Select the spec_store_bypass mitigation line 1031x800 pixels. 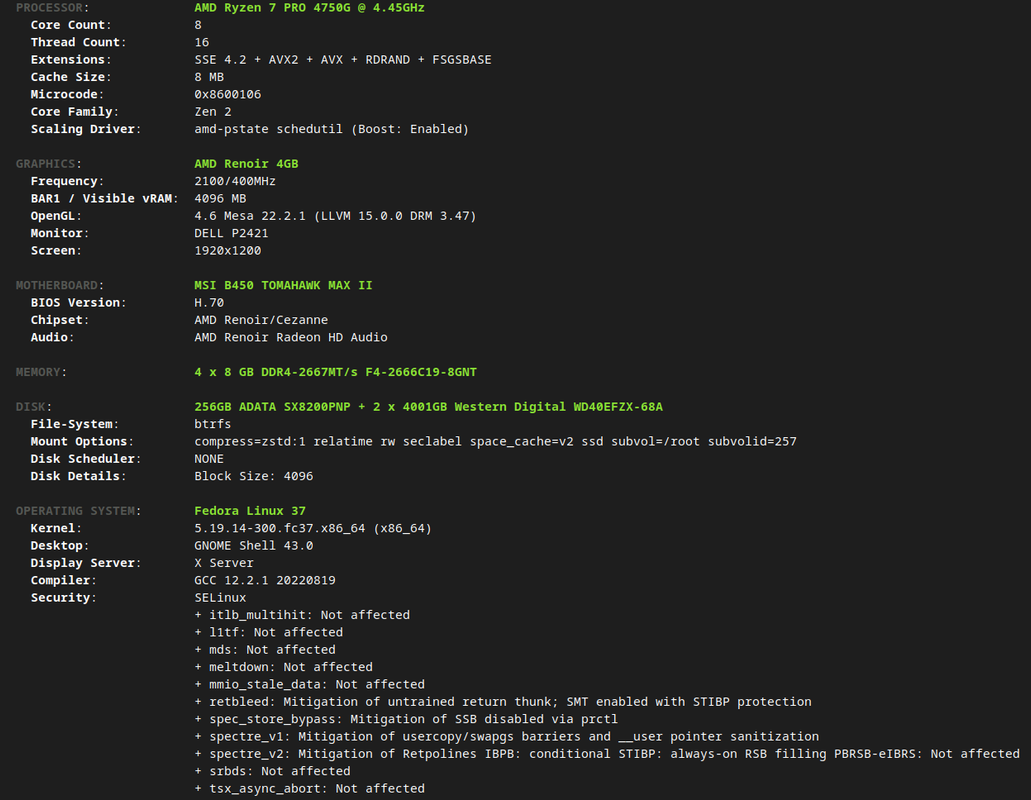(406, 719)
